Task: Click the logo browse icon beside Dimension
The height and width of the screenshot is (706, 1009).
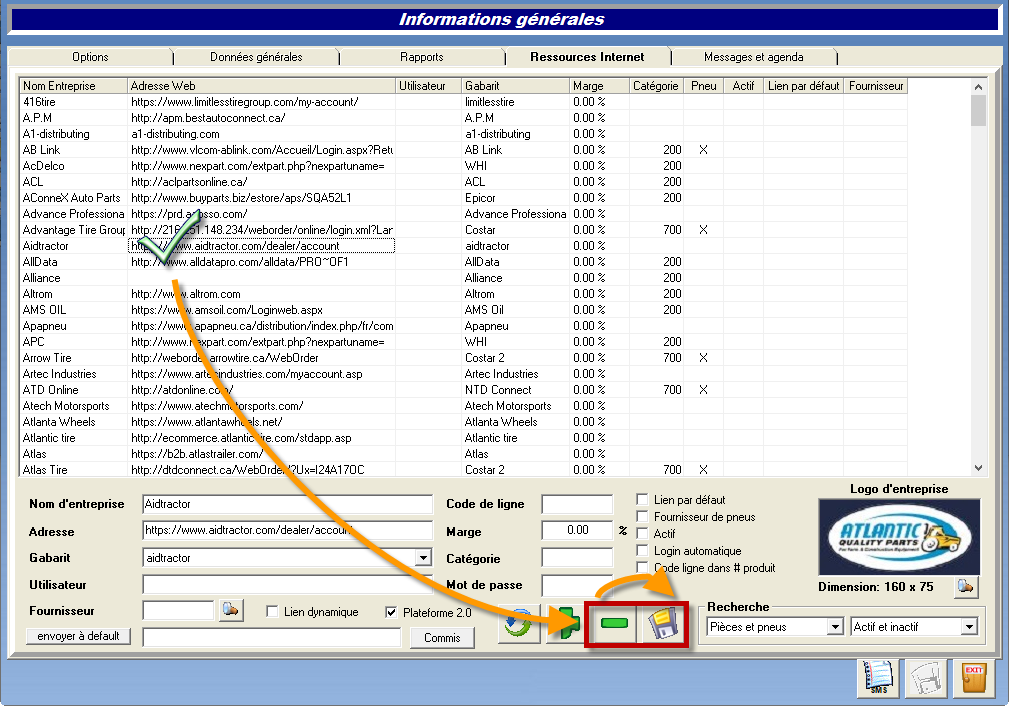Action: pos(966,586)
